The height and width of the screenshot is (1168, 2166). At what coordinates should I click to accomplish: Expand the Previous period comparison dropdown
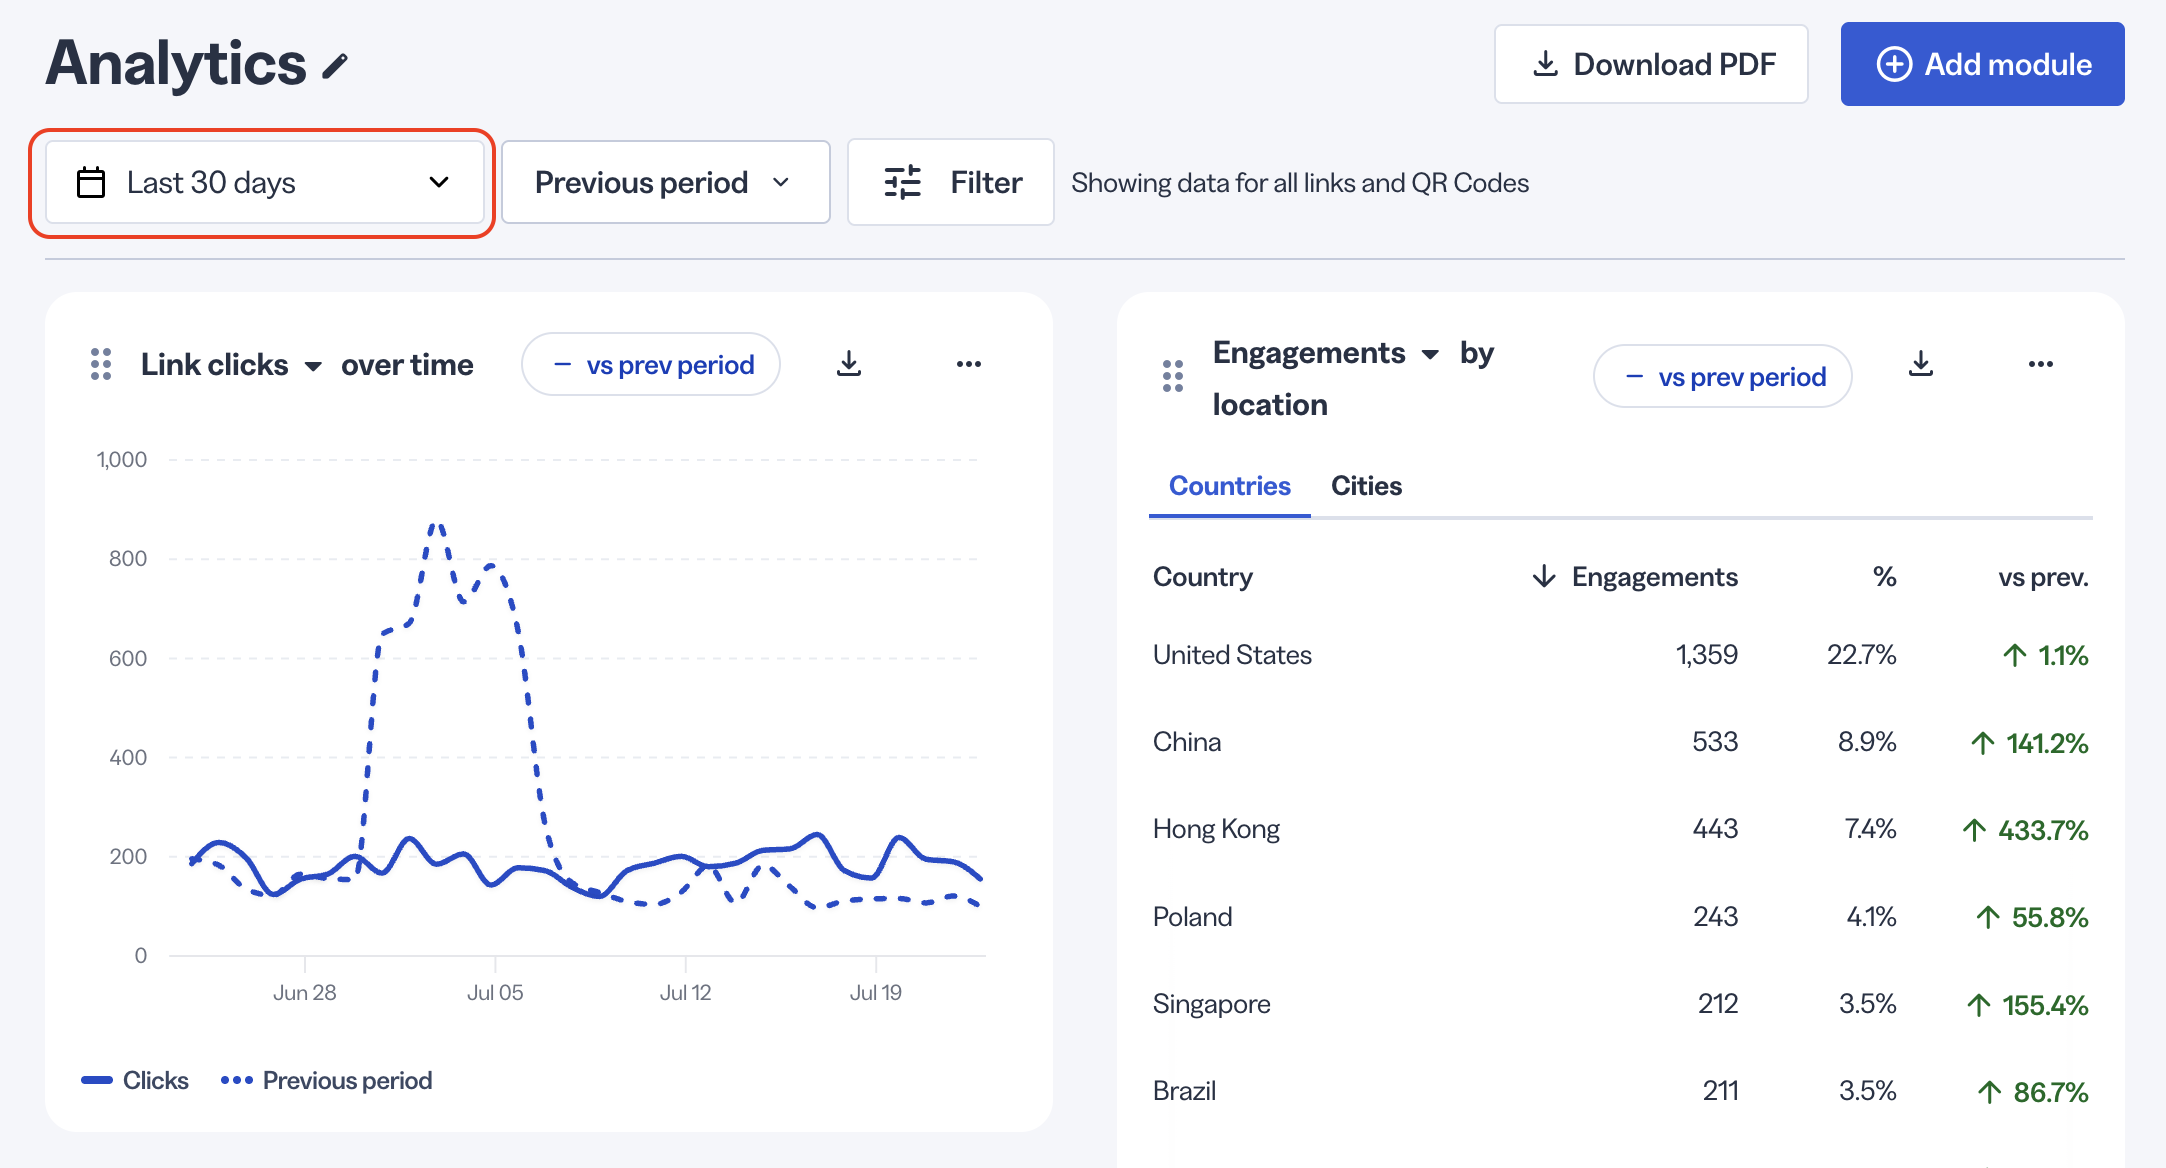(666, 182)
